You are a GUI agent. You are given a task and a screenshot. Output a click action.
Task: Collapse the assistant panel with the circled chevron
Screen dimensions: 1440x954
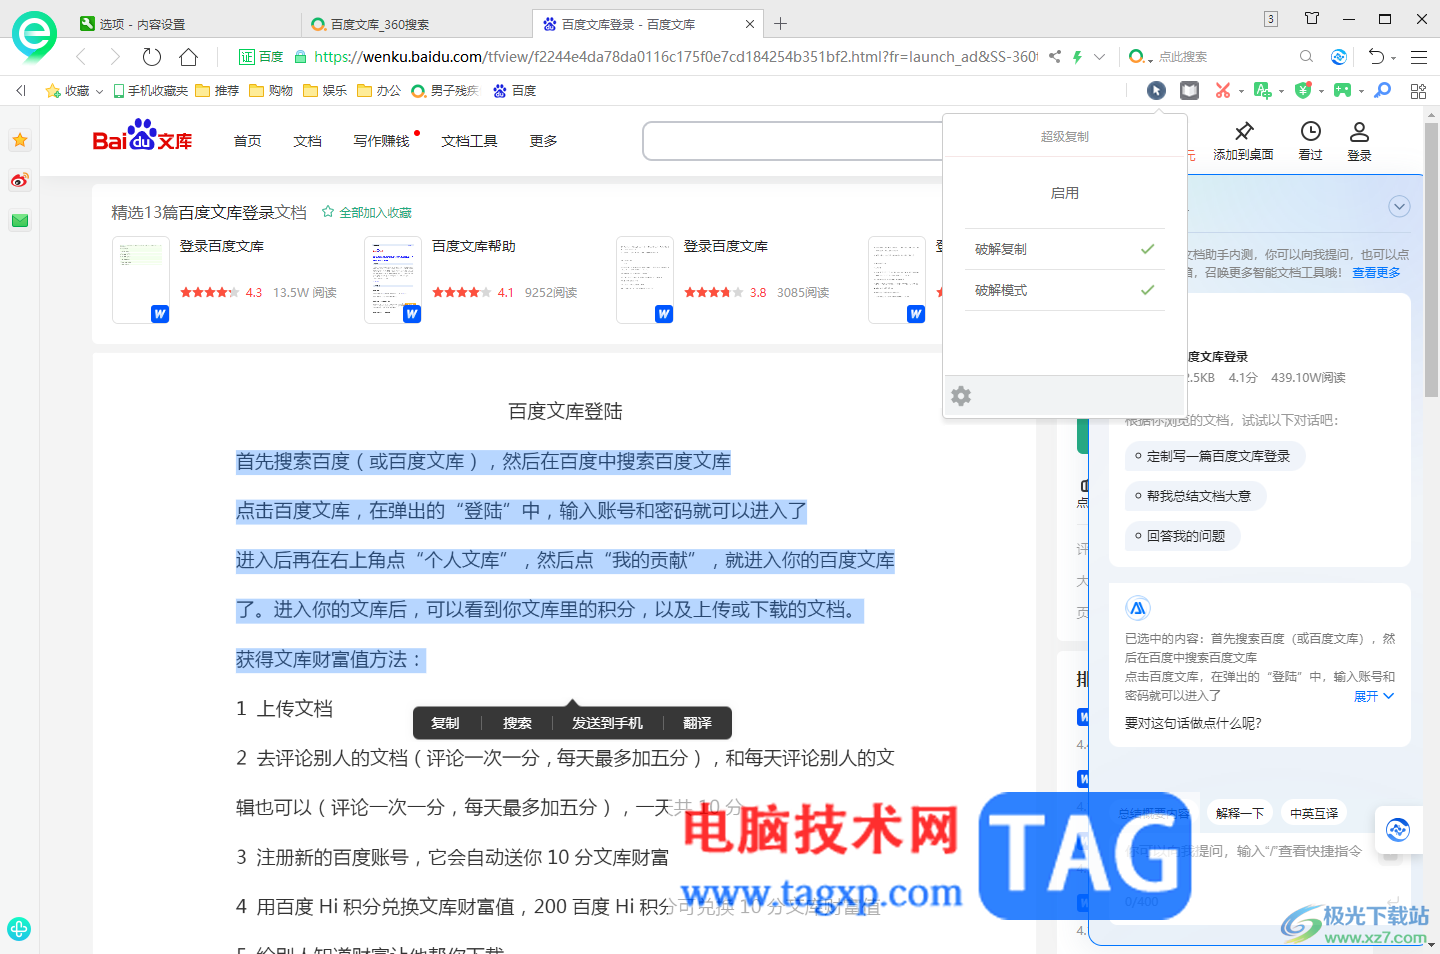(1399, 207)
